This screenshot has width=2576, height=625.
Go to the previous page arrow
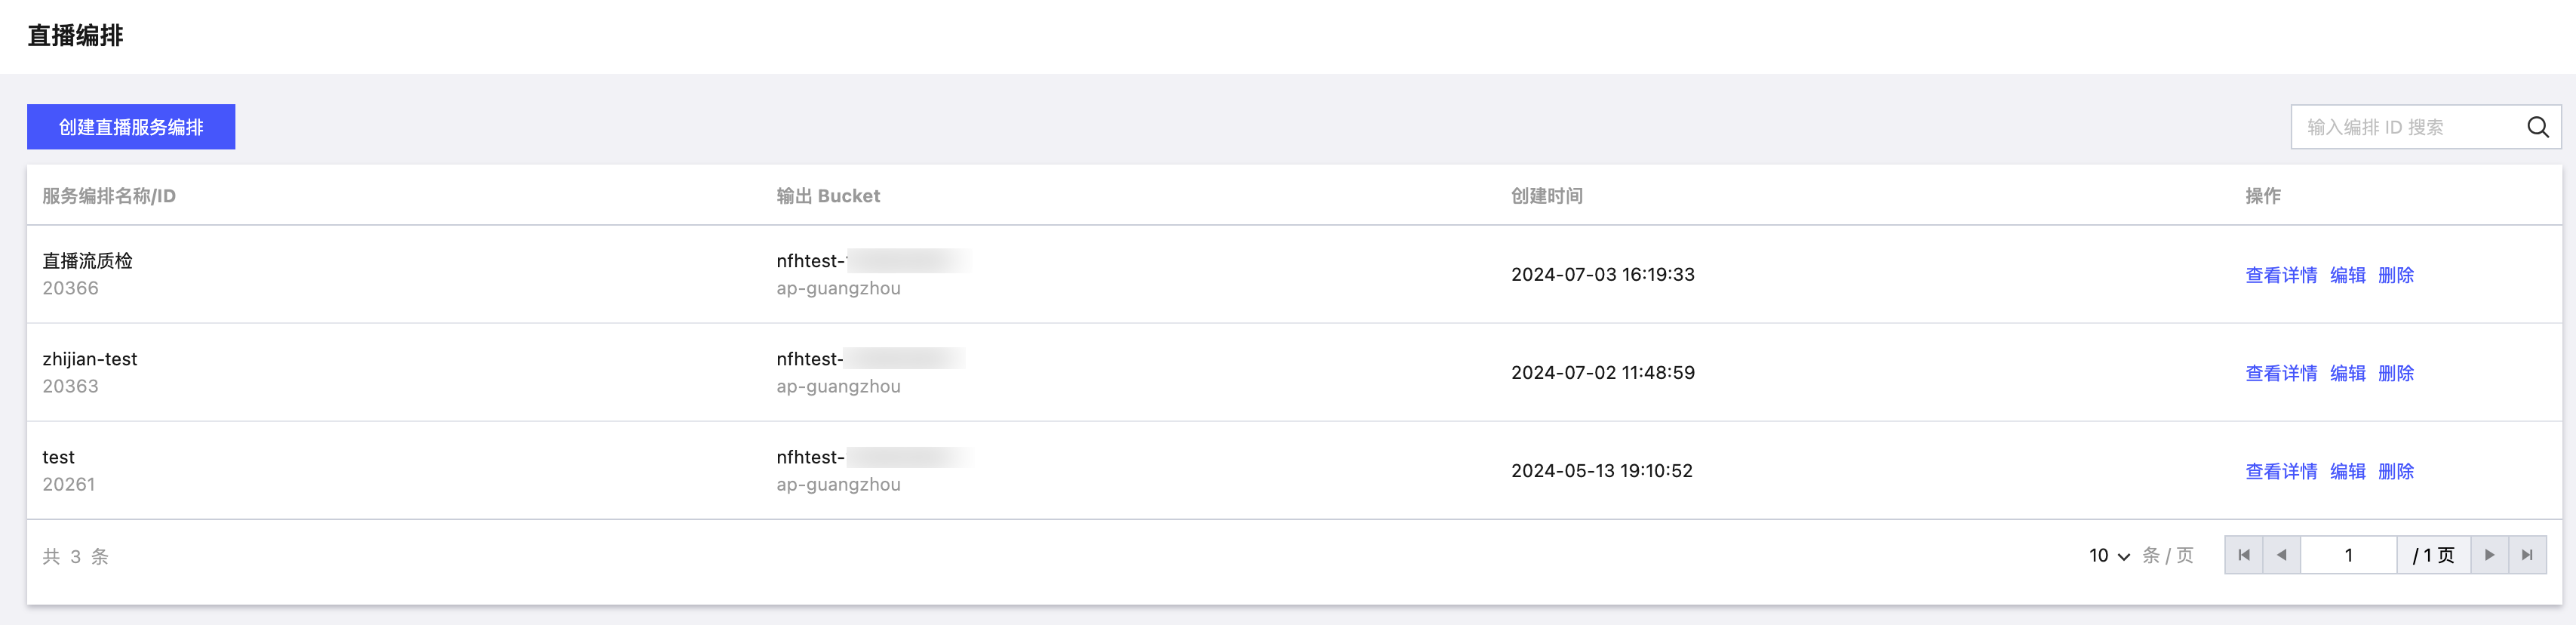2281,555
